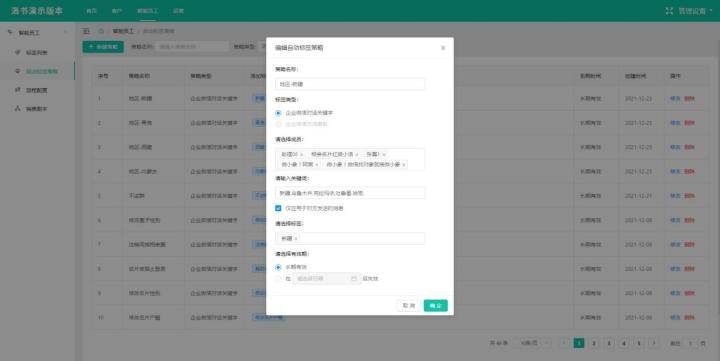
Task: Click blue edit link in table row 4
Action: pos(675,171)
